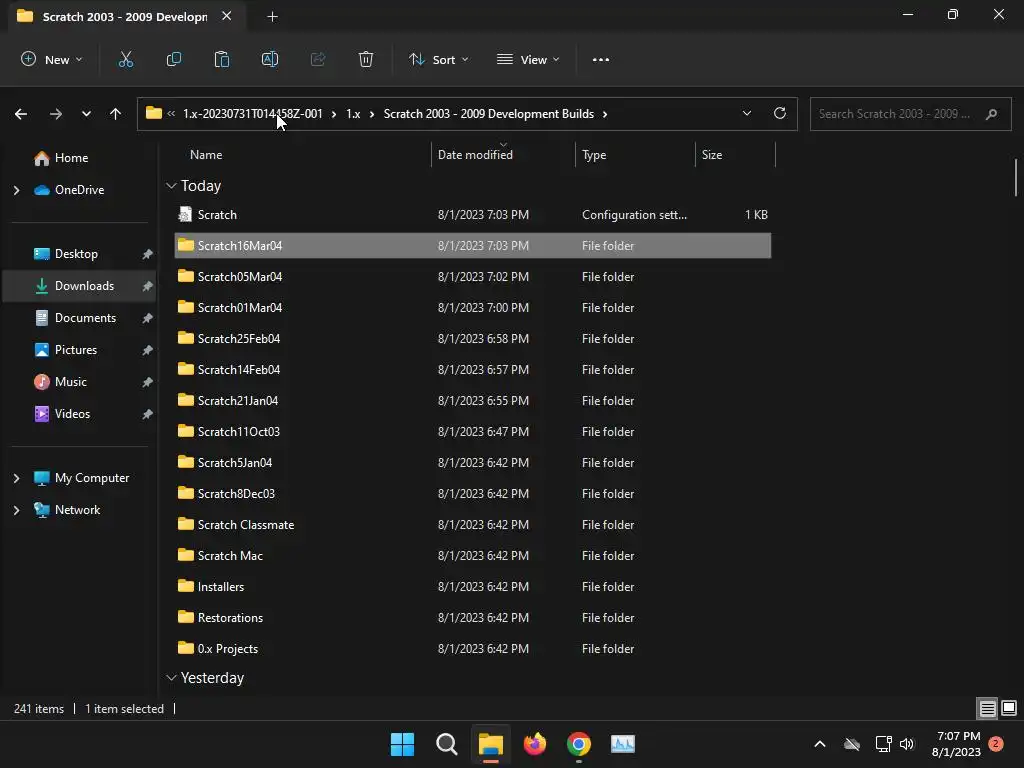This screenshot has width=1024, height=768.
Task: Open Firefox from the taskbar
Action: (535, 744)
